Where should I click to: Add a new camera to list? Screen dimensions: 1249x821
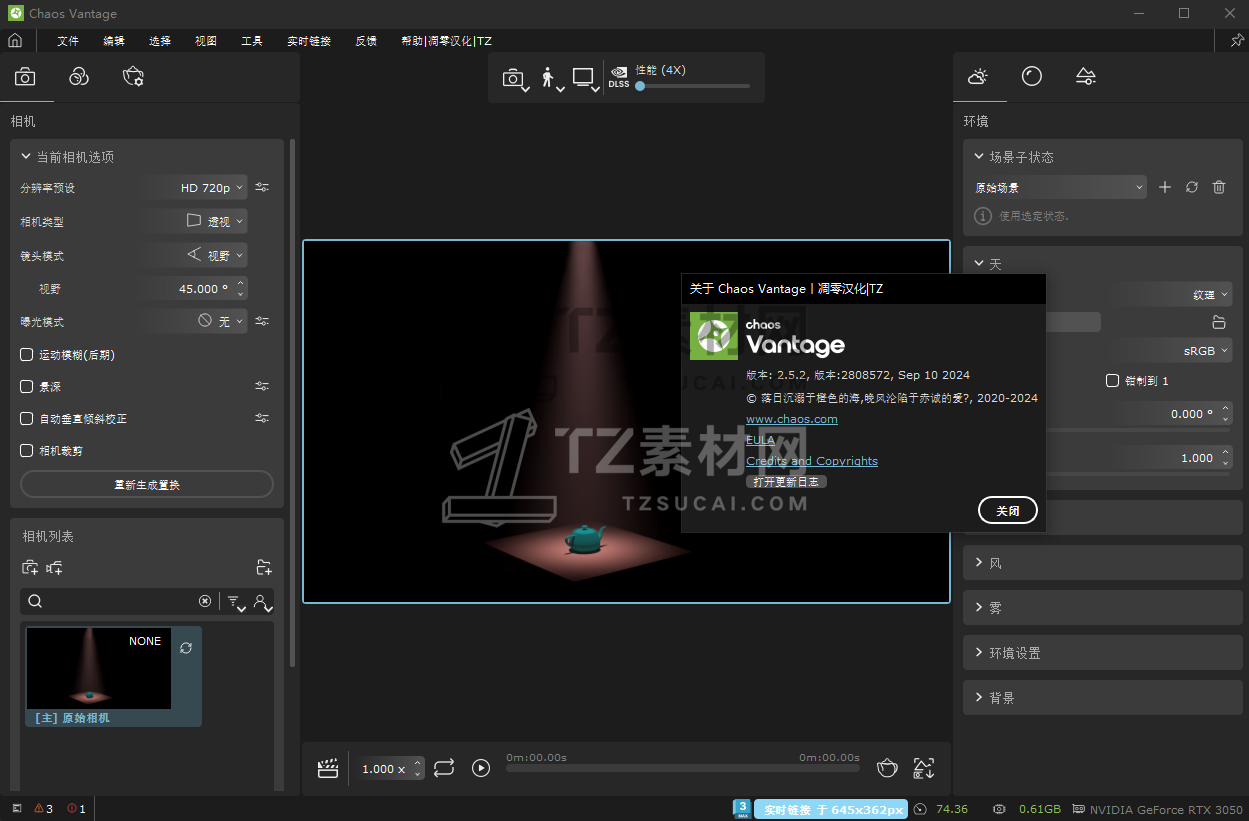pos(31,568)
